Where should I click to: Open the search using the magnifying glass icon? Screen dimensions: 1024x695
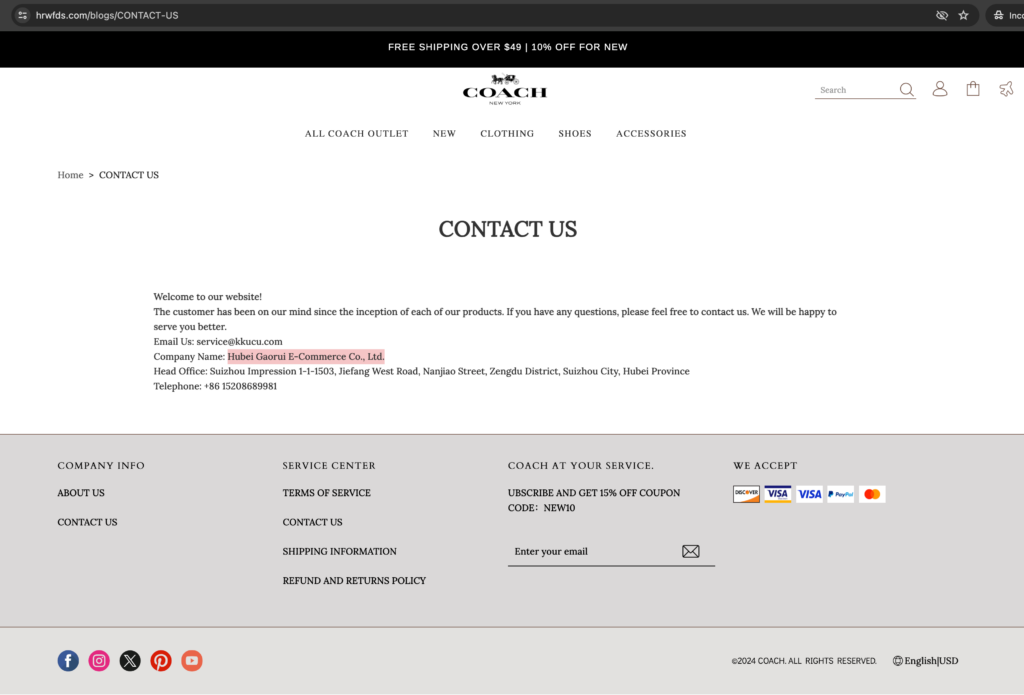906,89
